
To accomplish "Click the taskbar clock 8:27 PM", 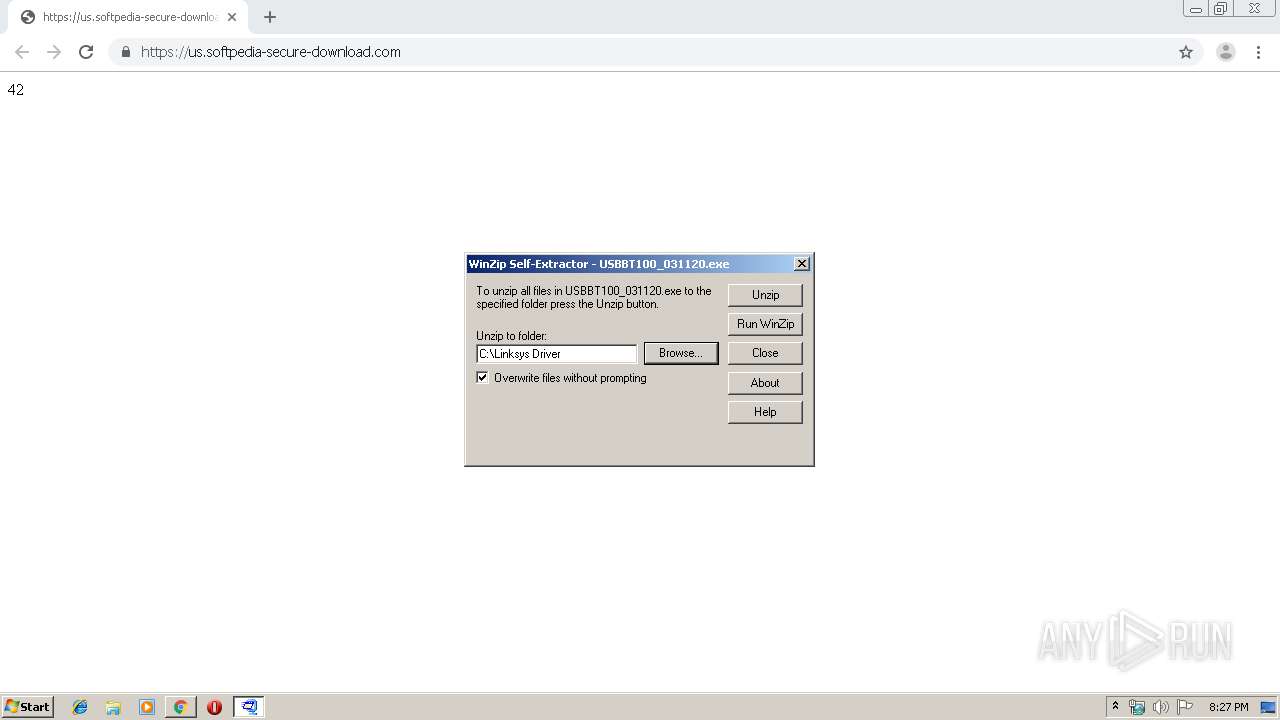I will click(x=1228, y=707).
